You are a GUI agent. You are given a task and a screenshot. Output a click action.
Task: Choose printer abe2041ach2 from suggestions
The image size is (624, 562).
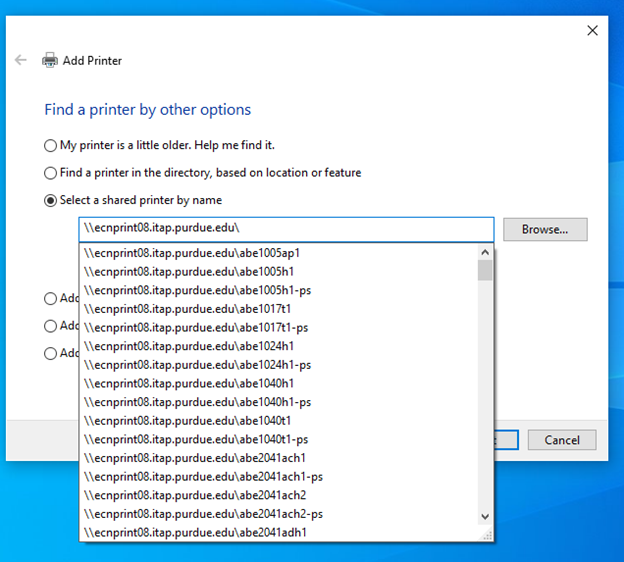pyautogui.click(x=279, y=495)
